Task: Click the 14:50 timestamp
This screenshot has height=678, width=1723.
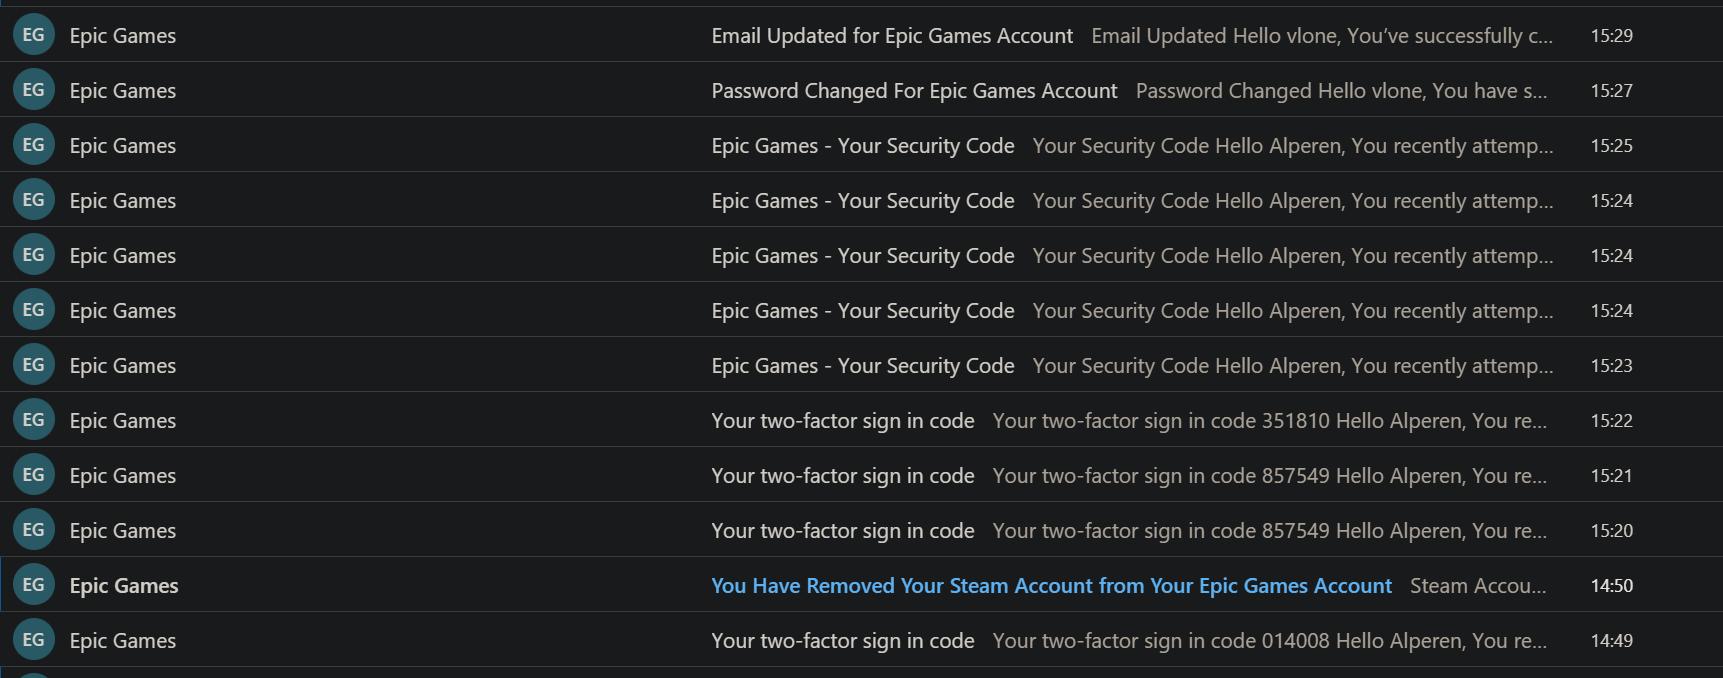Action: coord(1611,586)
